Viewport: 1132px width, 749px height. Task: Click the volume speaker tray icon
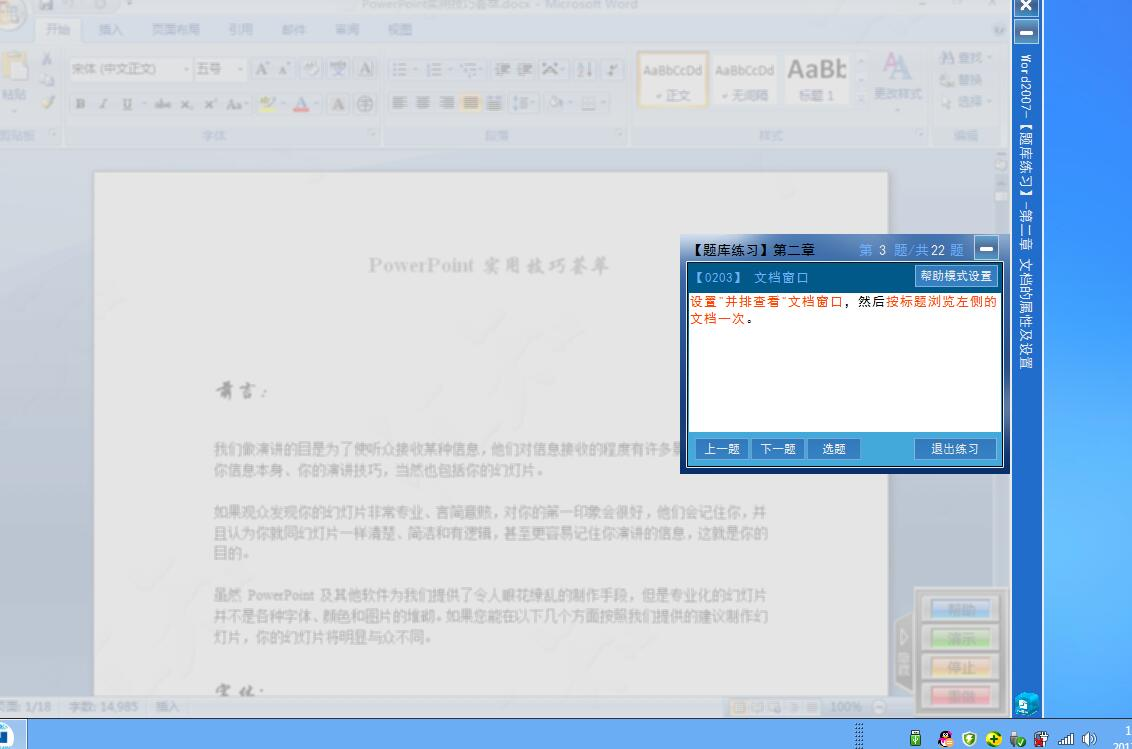click(1089, 739)
